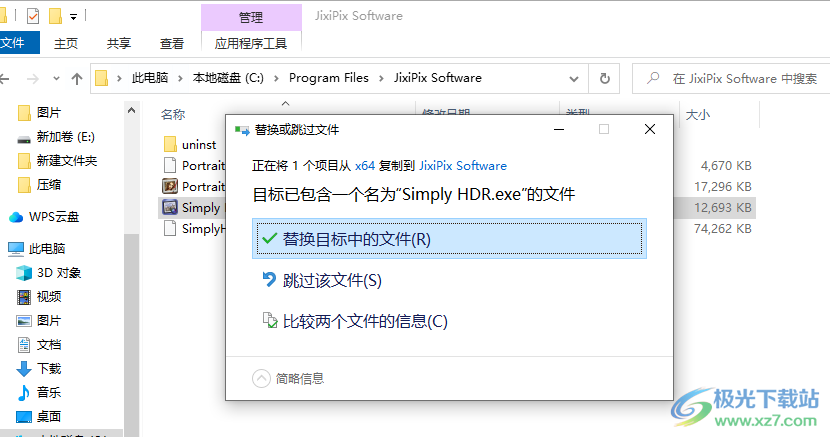The image size is (830, 437).
Task: Open the x64 source folder link
Action: 365,166
